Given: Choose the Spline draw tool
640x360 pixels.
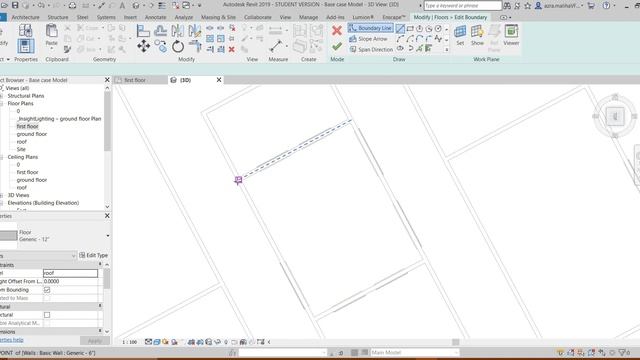Looking at the screenshot, I should 438,39.
